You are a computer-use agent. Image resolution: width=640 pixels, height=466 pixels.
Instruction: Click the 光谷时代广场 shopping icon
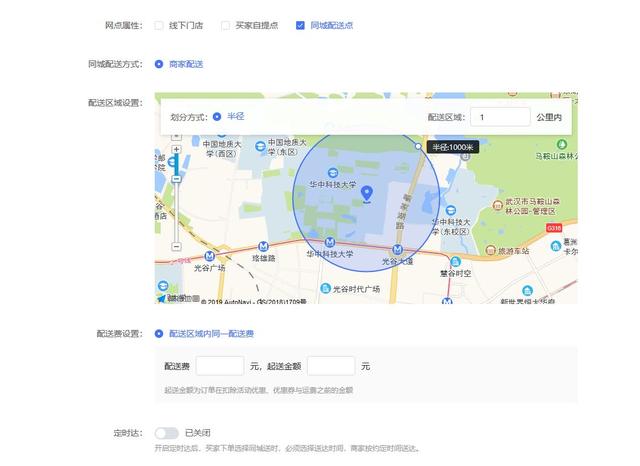click(325, 288)
